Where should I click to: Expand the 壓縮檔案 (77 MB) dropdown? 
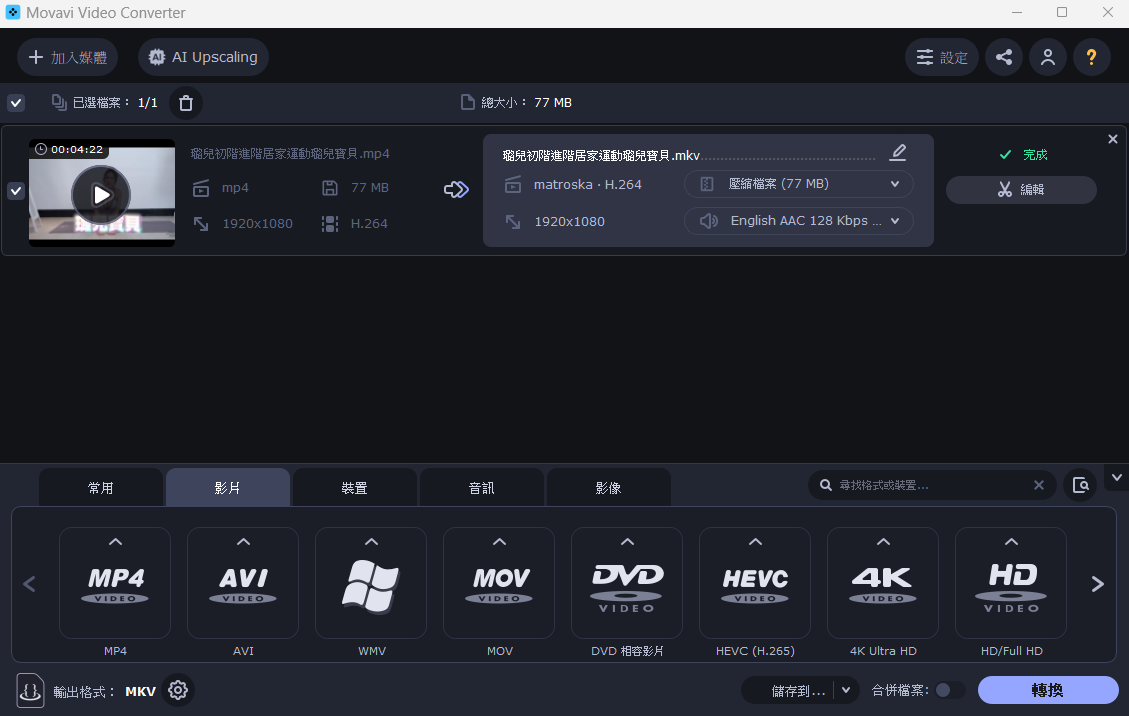click(x=799, y=184)
